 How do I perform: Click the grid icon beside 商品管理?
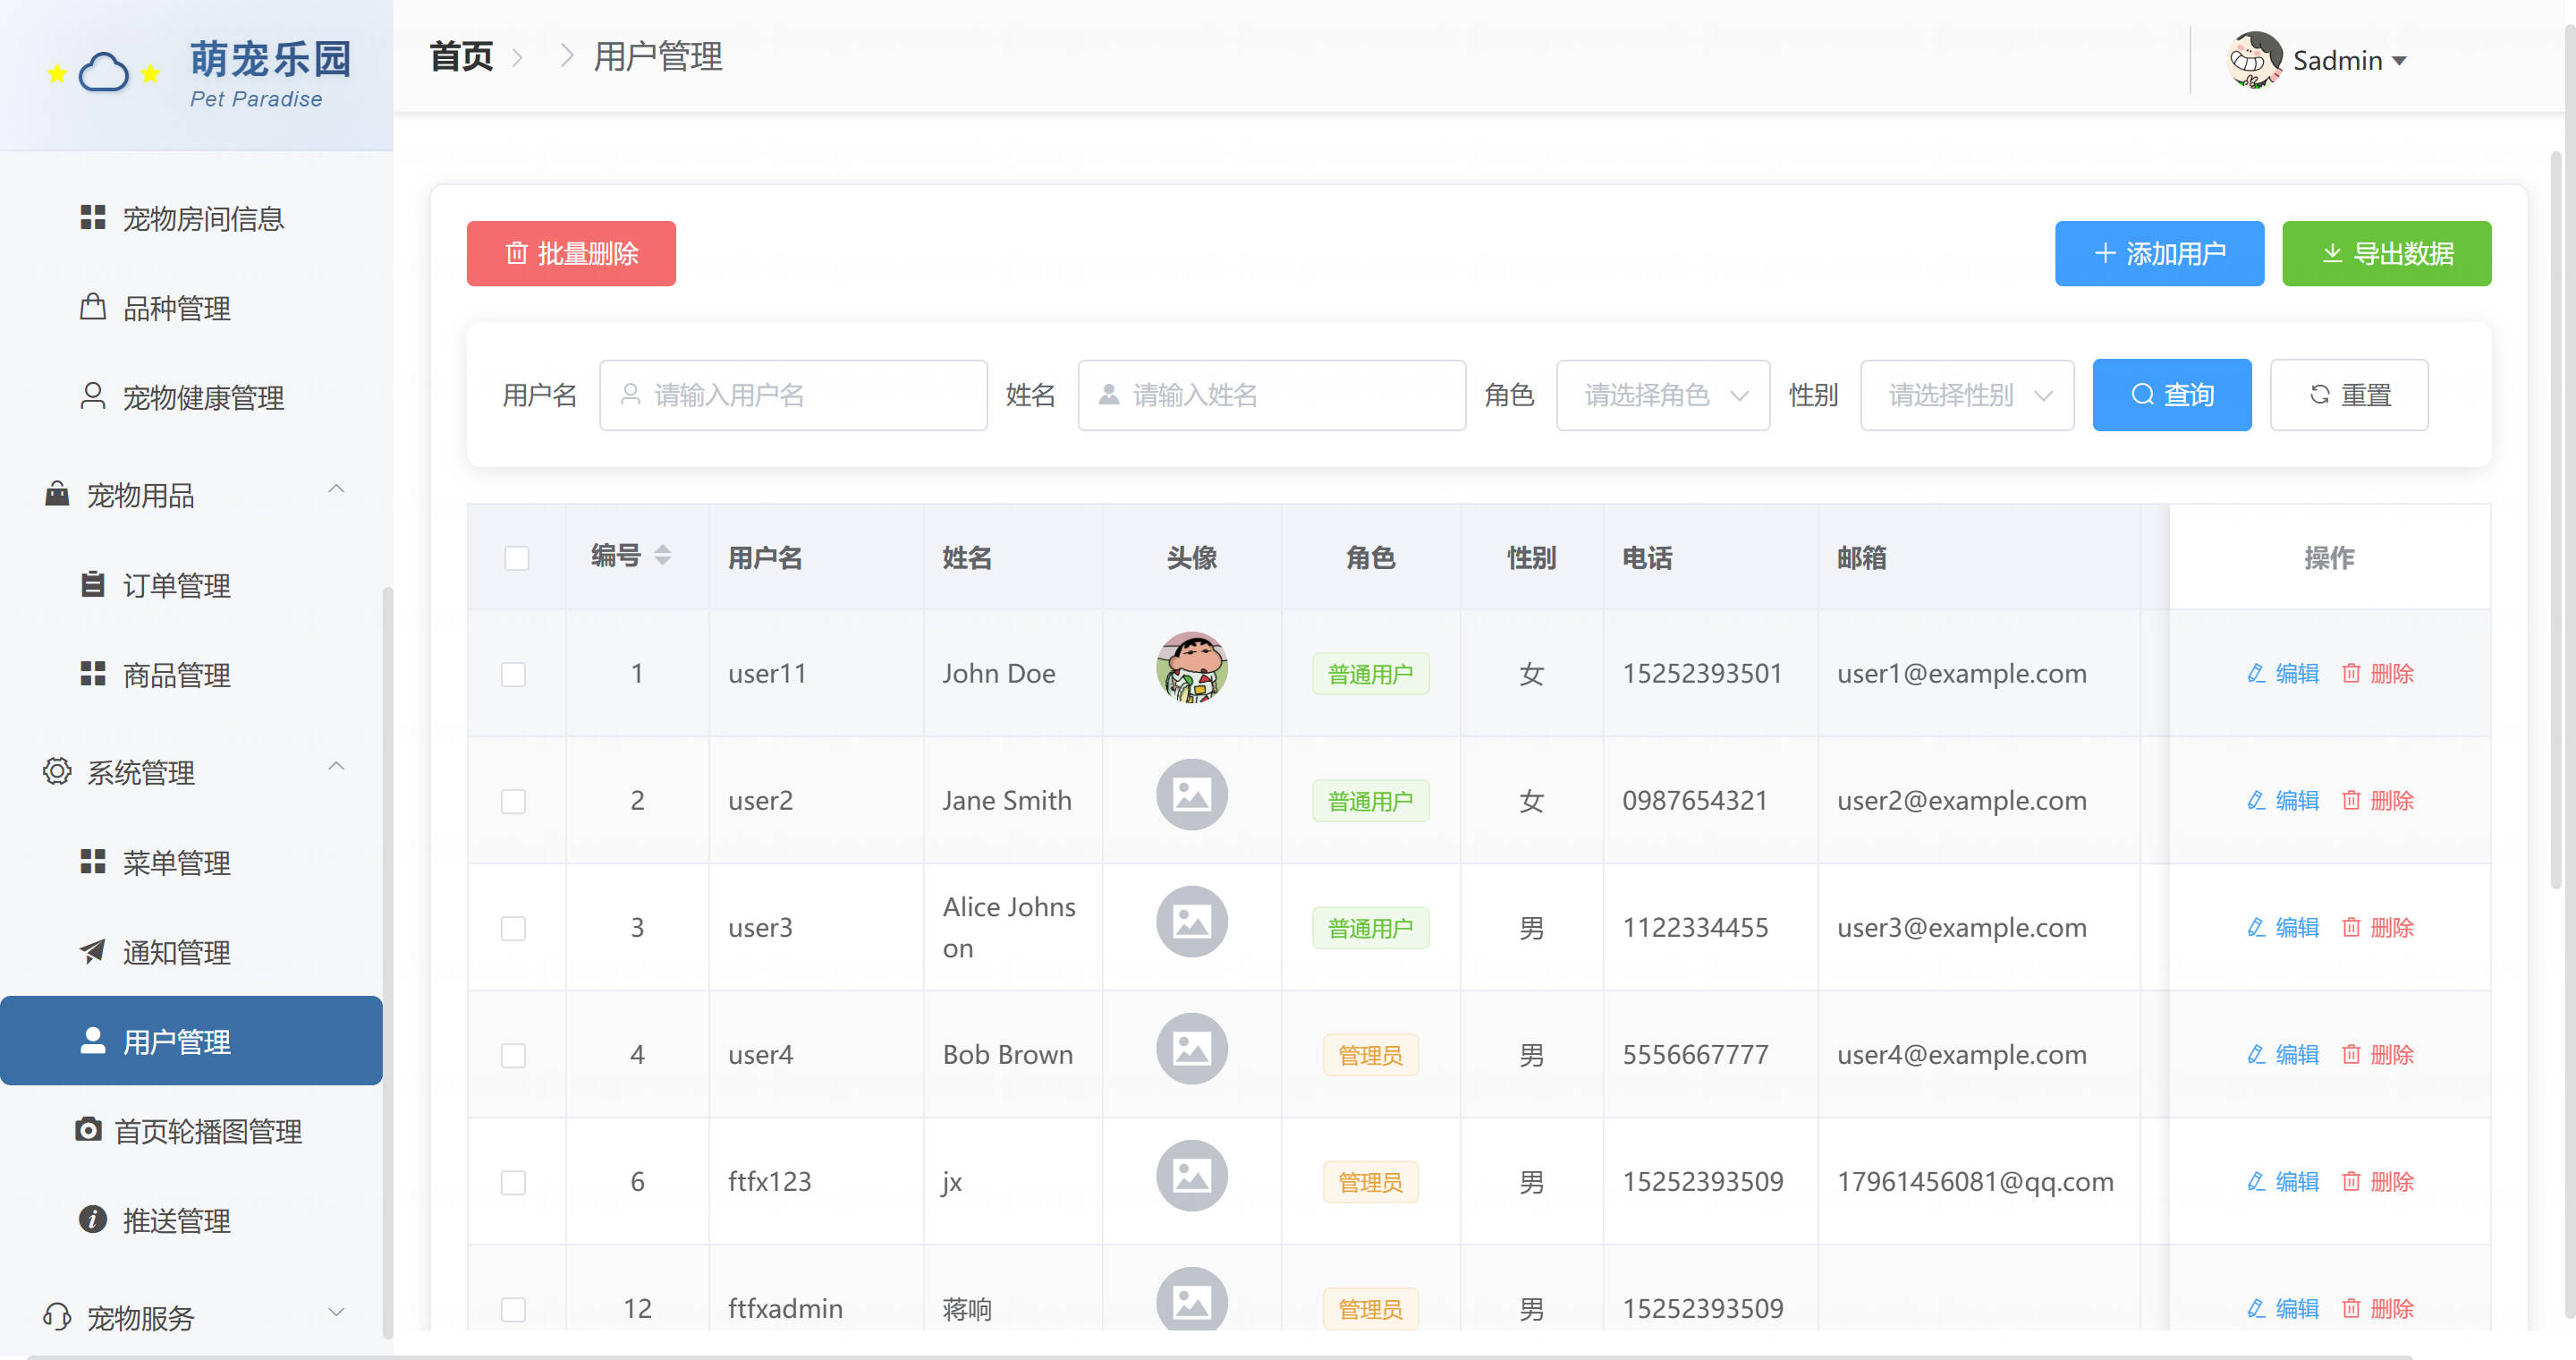[92, 673]
